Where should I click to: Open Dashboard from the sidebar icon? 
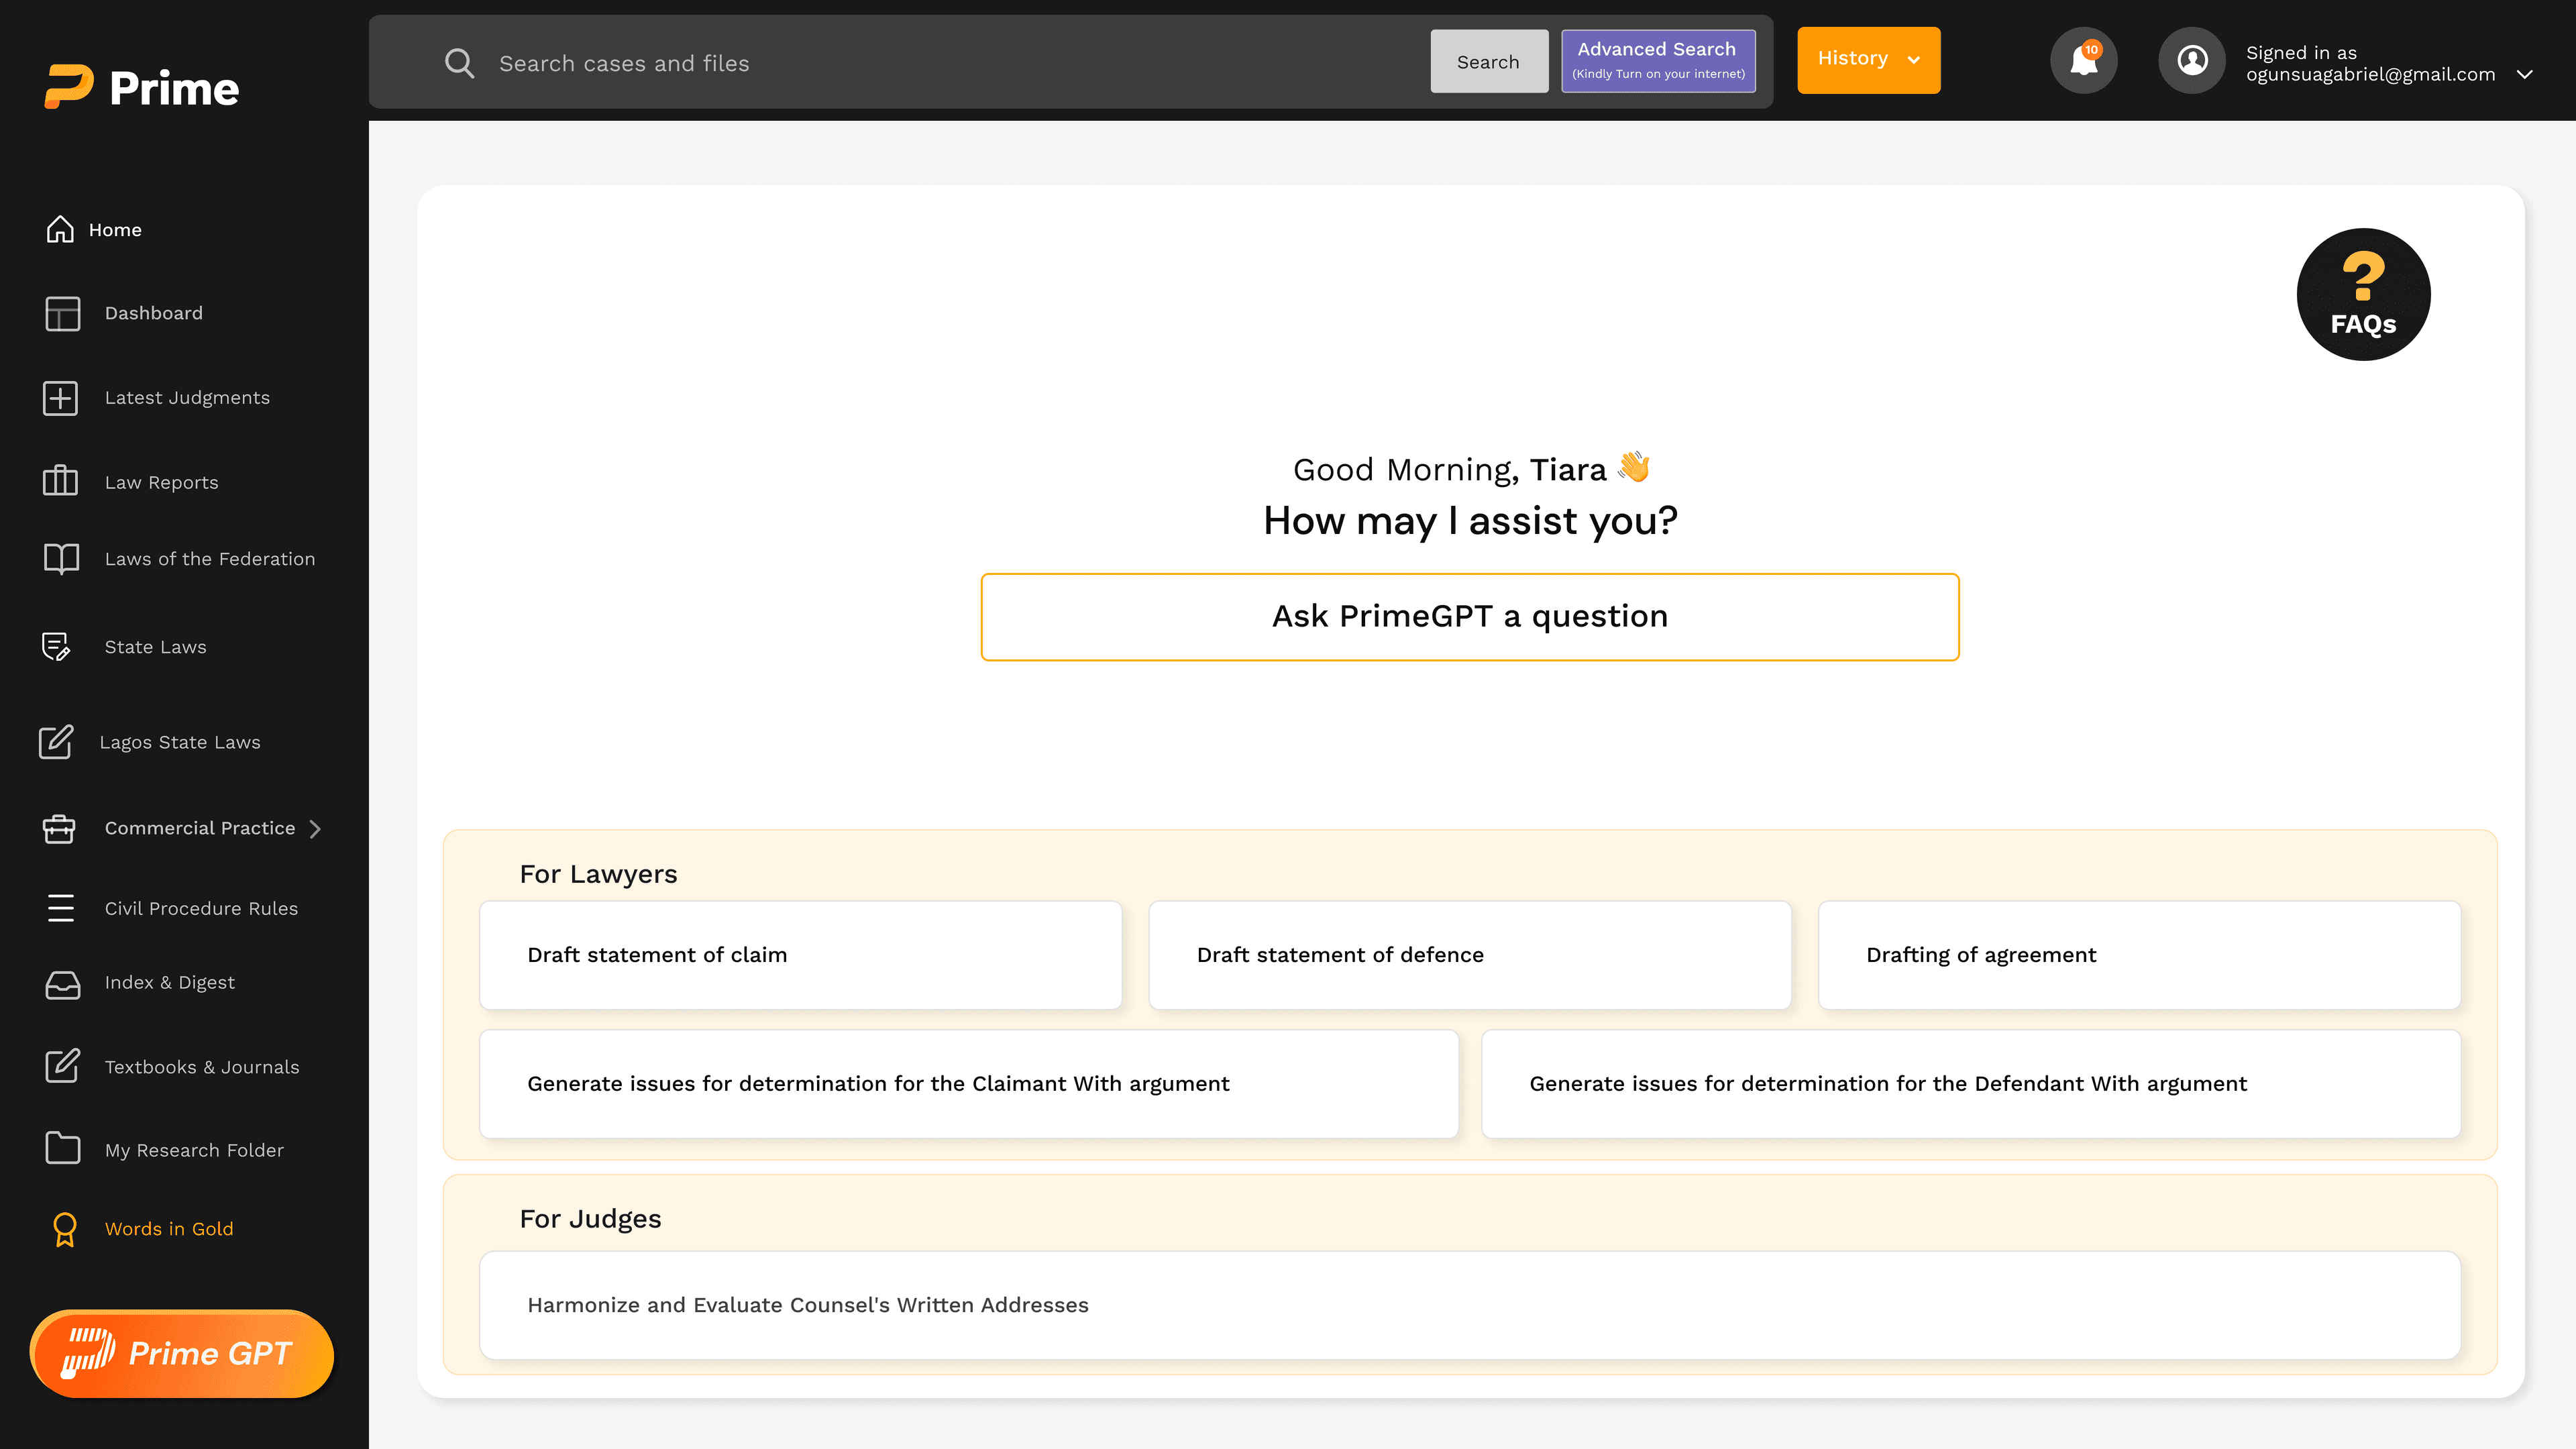coord(62,313)
